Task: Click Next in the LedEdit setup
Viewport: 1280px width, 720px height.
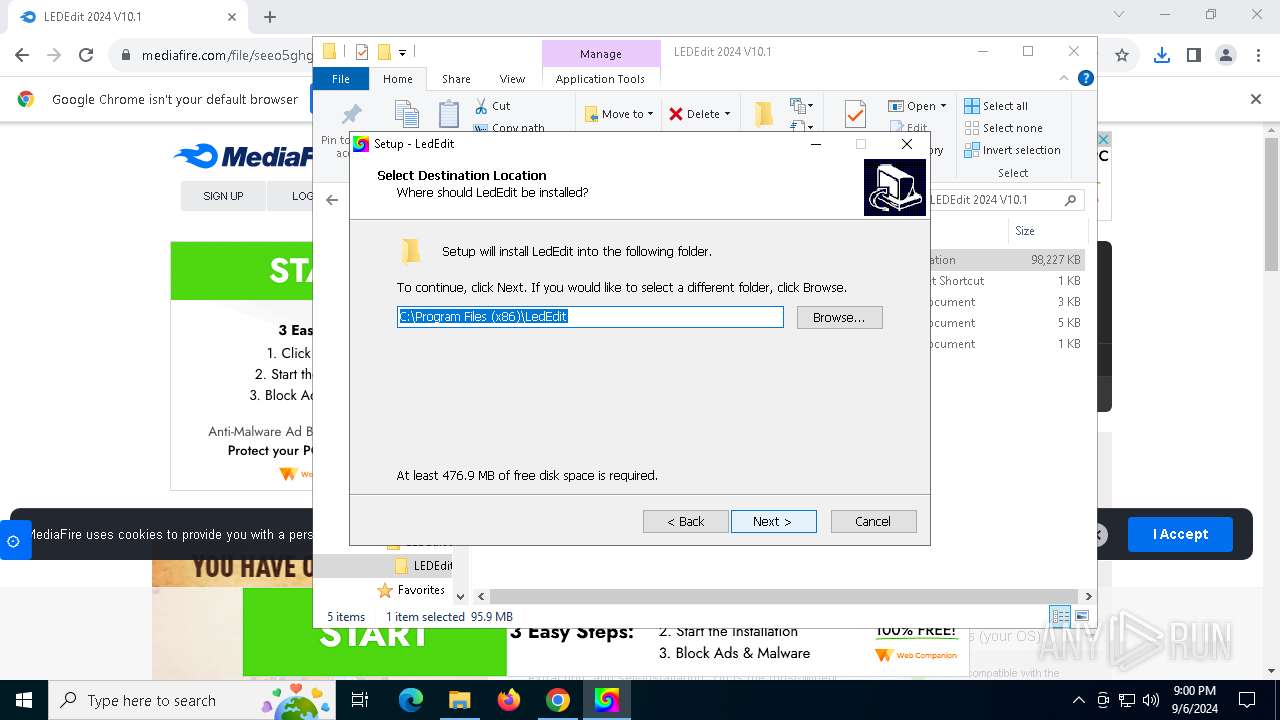Action: 773,521
